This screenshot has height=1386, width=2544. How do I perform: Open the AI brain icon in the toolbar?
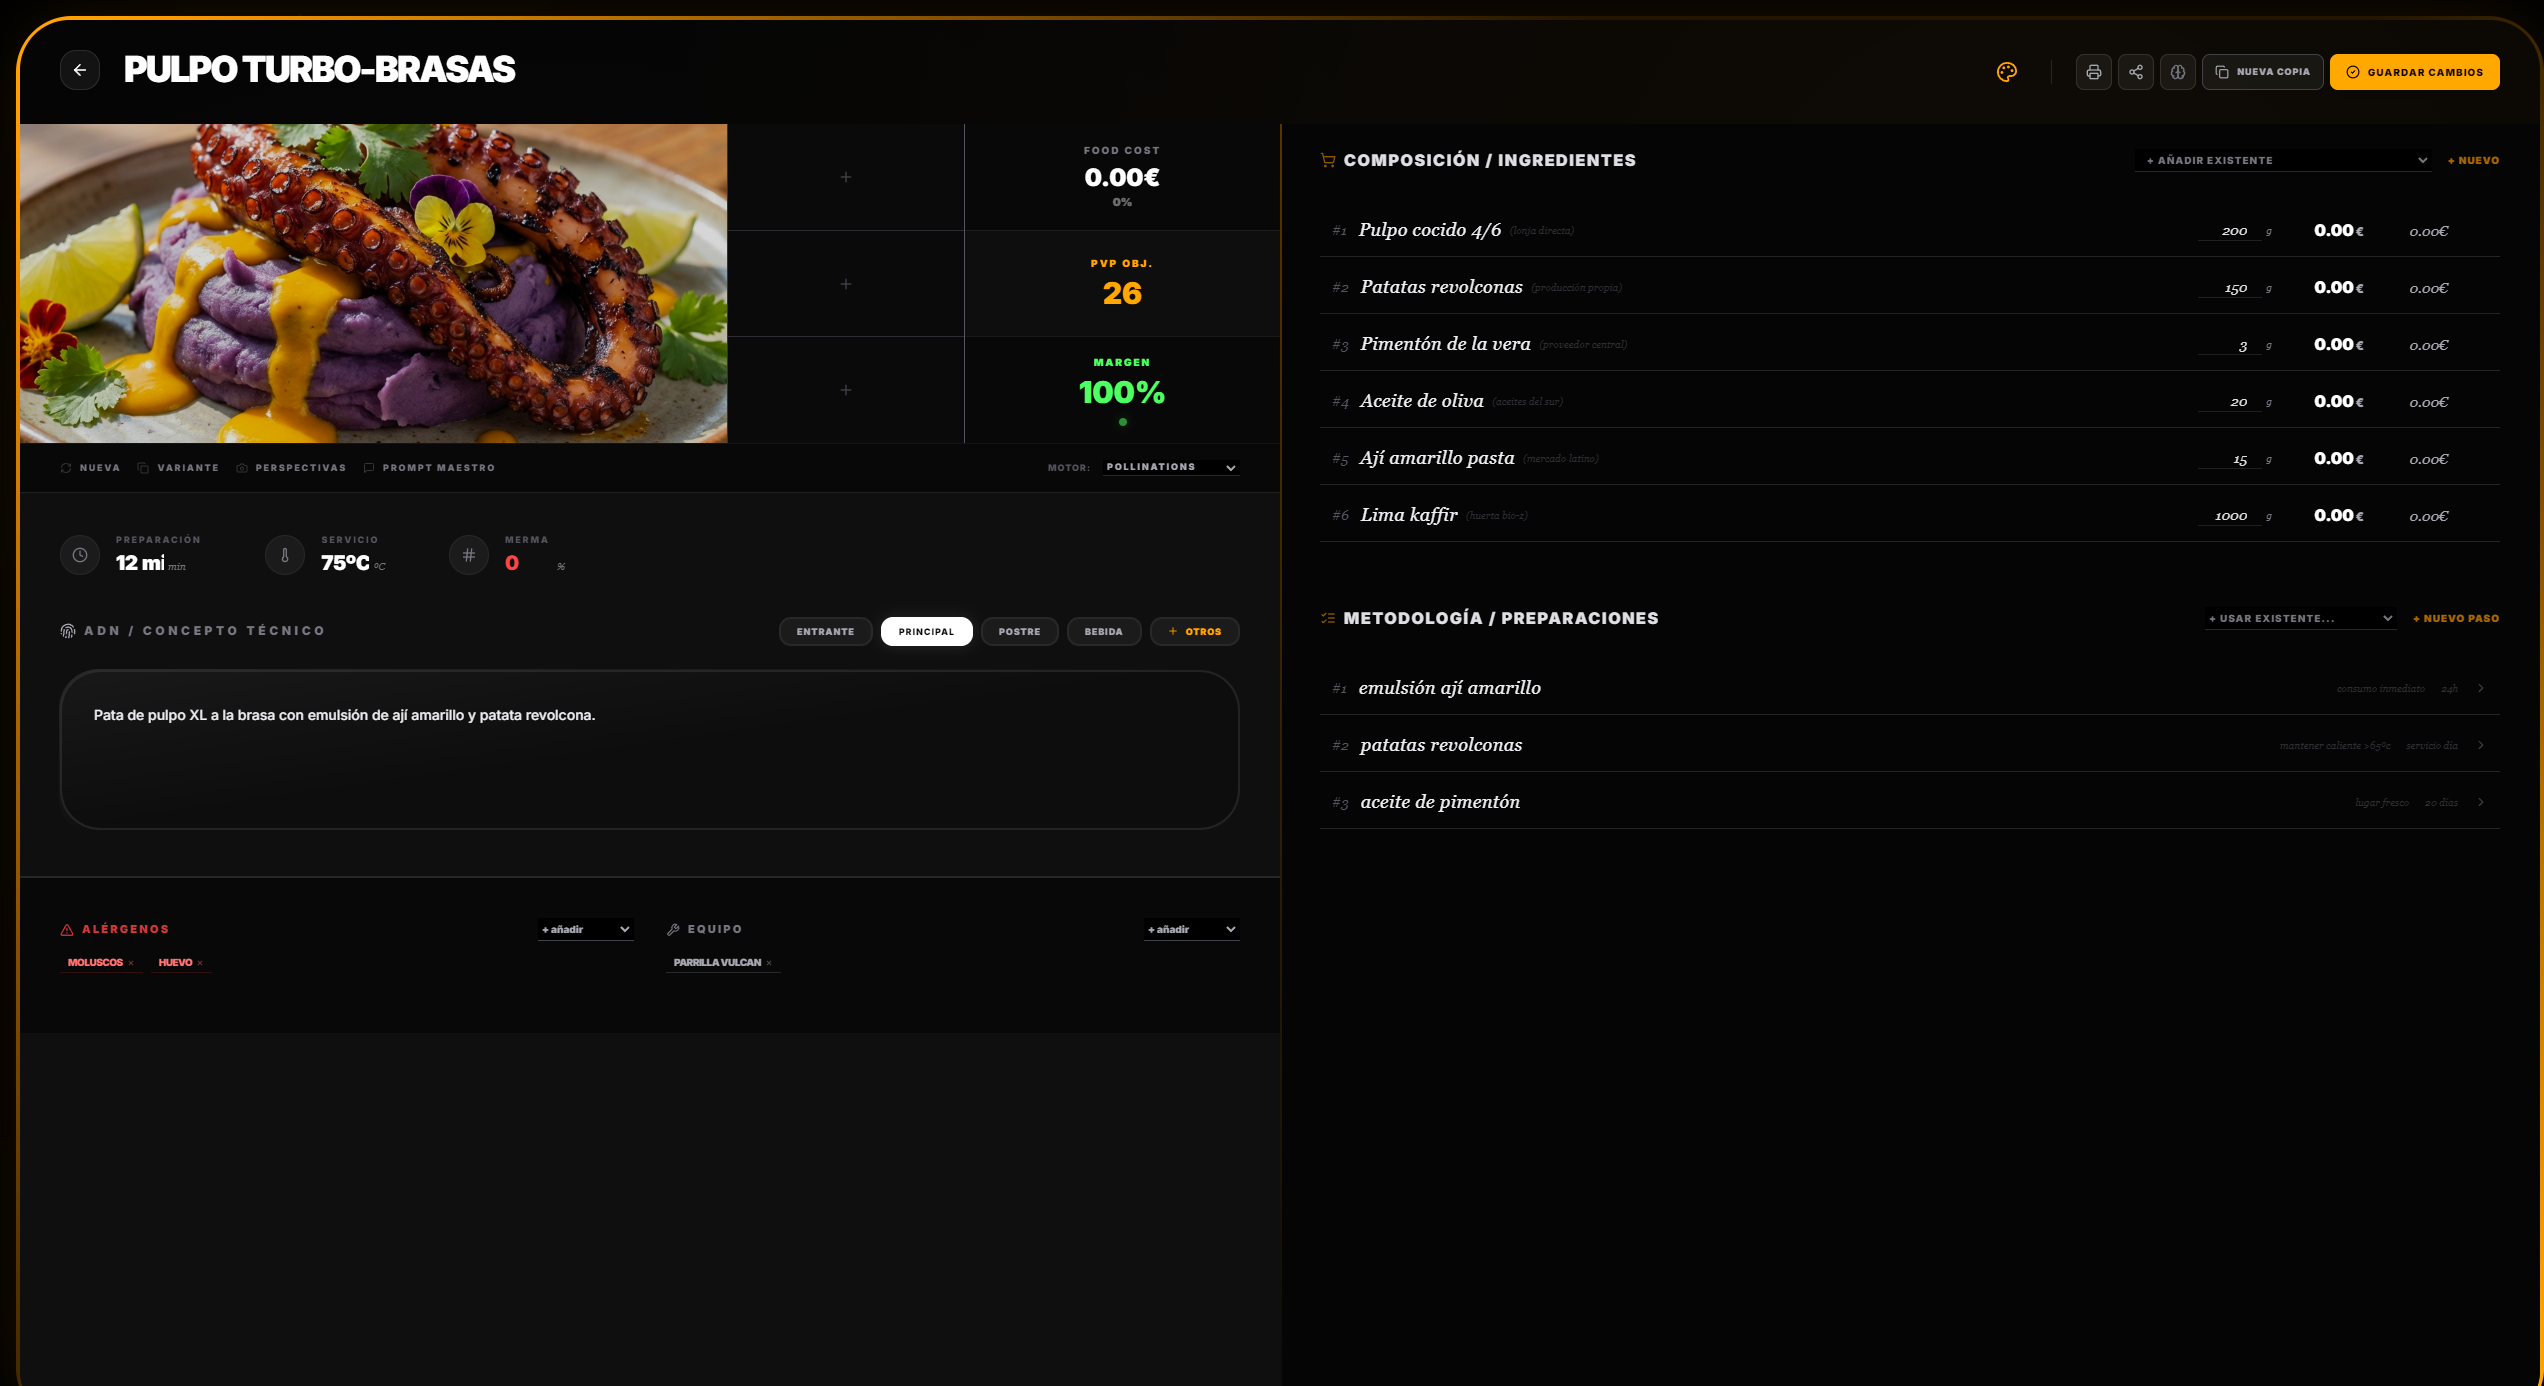click(x=2178, y=71)
